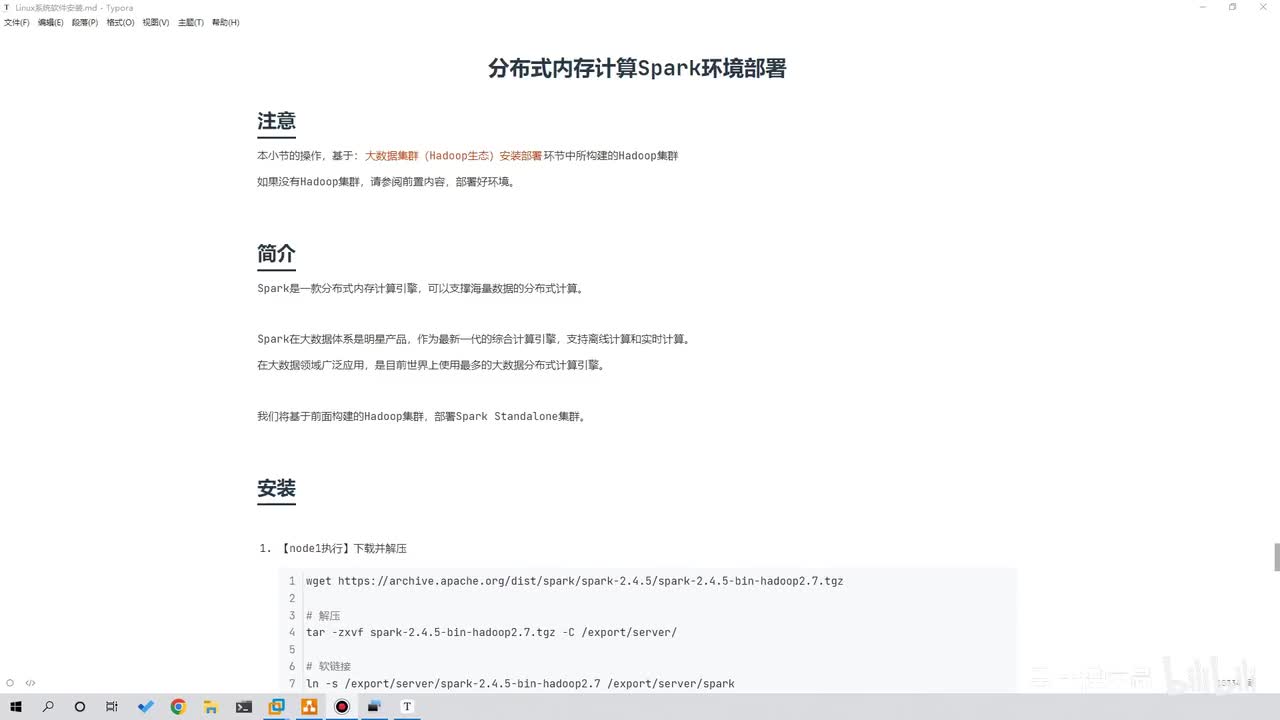1280x720 pixels.
Task: Click Spark是一款分布式内存计算引擎 paragraph
Action: coord(421,289)
